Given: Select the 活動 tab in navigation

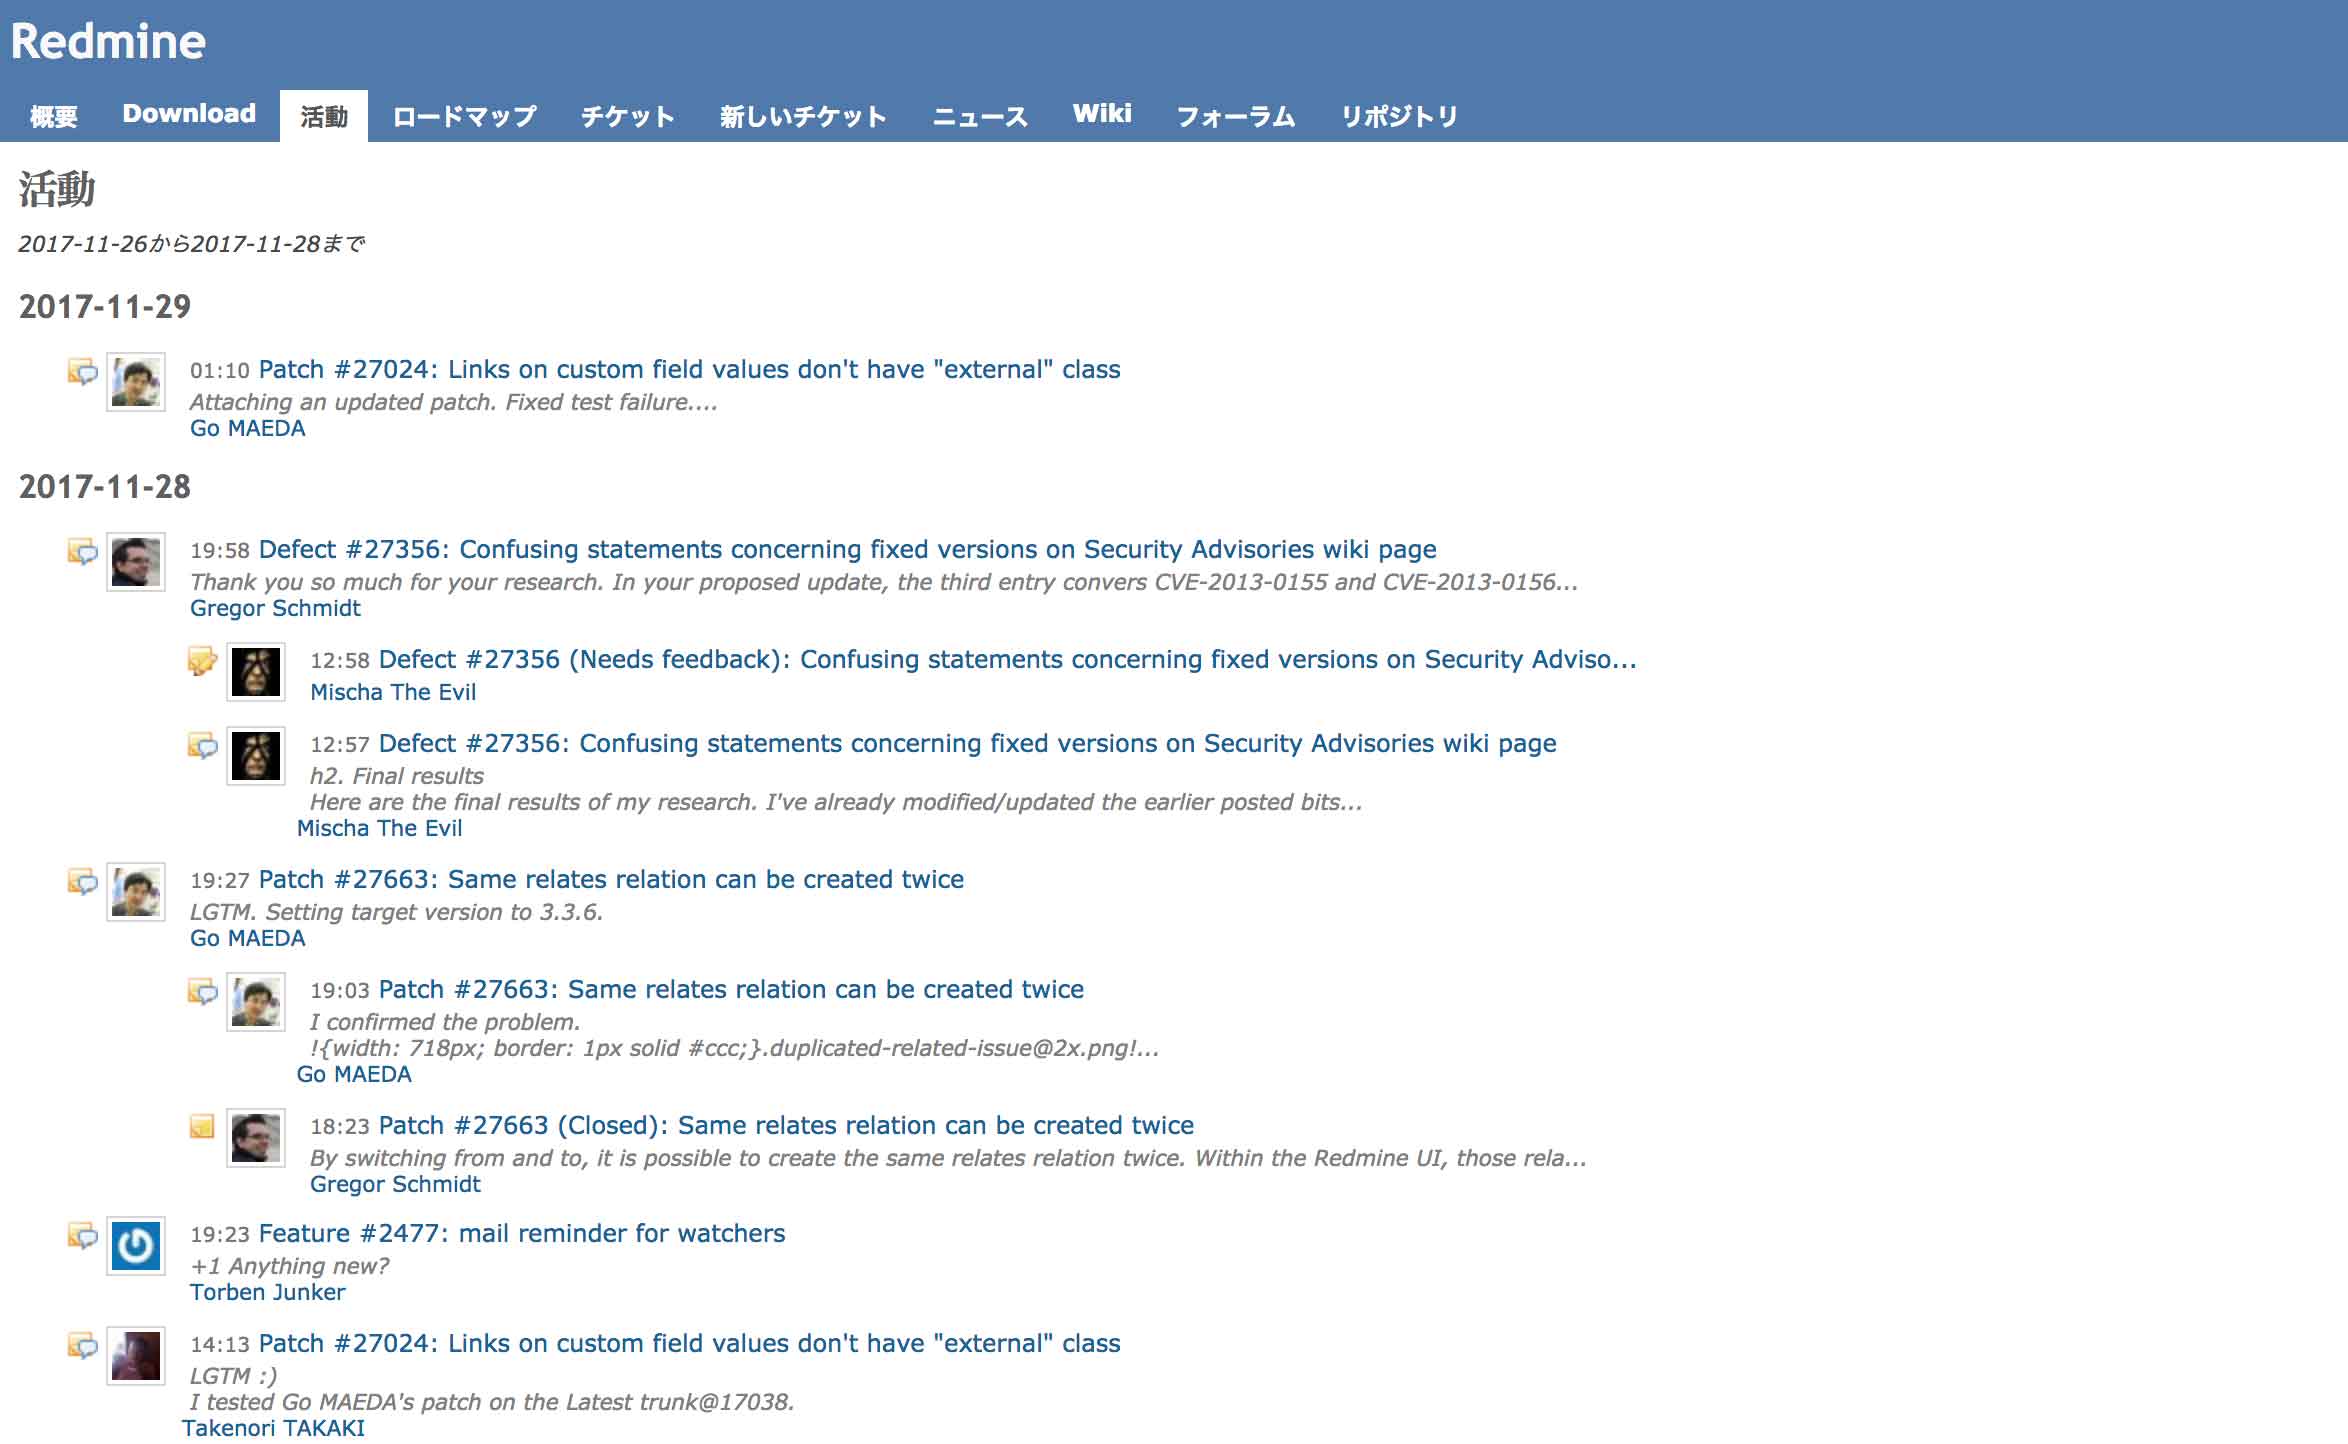Looking at the screenshot, I should (x=322, y=114).
